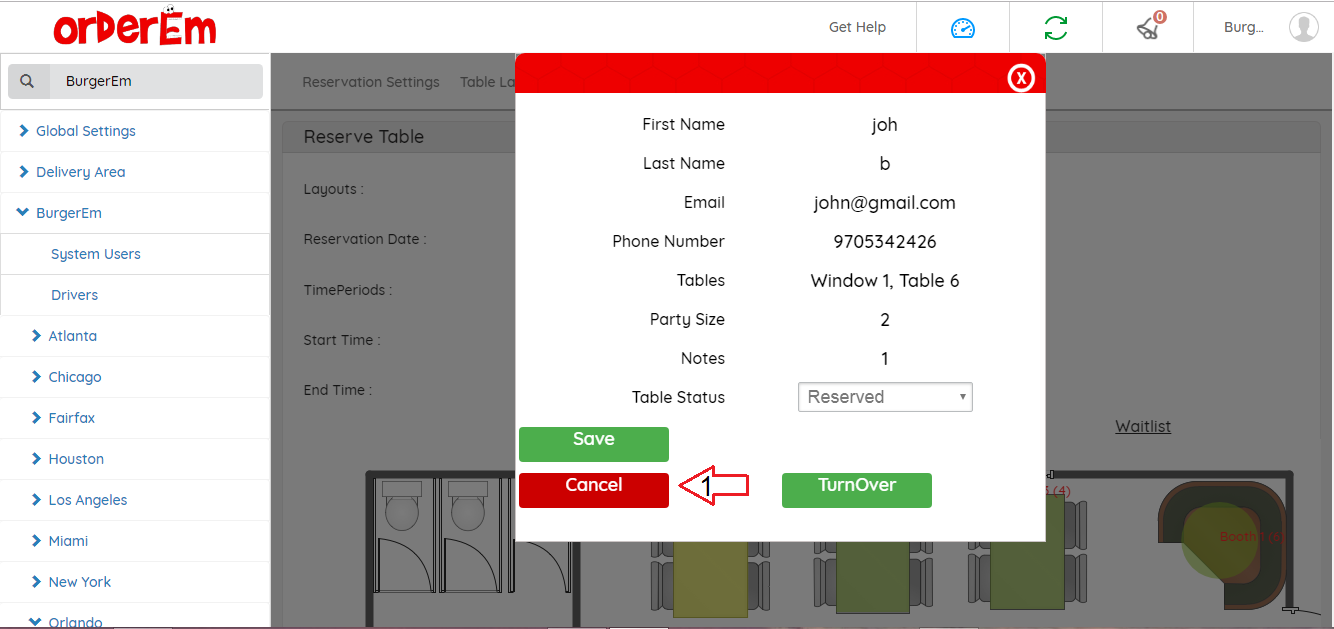Click the user profile avatar icon
Image resolution: width=1334 pixels, height=629 pixels.
tap(1303, 27)
